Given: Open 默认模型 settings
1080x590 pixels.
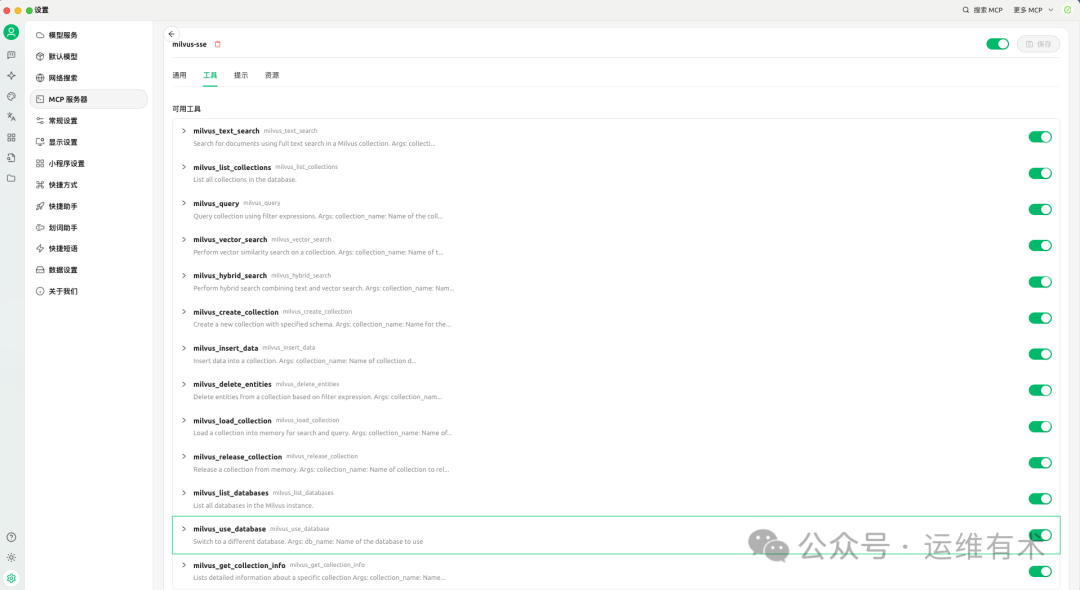Looking at the screenshot, I should coord(89,56).
